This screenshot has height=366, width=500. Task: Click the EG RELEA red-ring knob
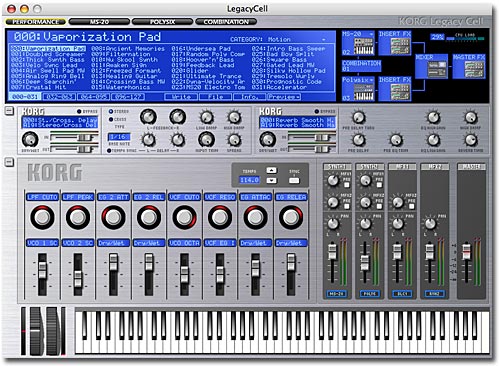coord(291,217)
